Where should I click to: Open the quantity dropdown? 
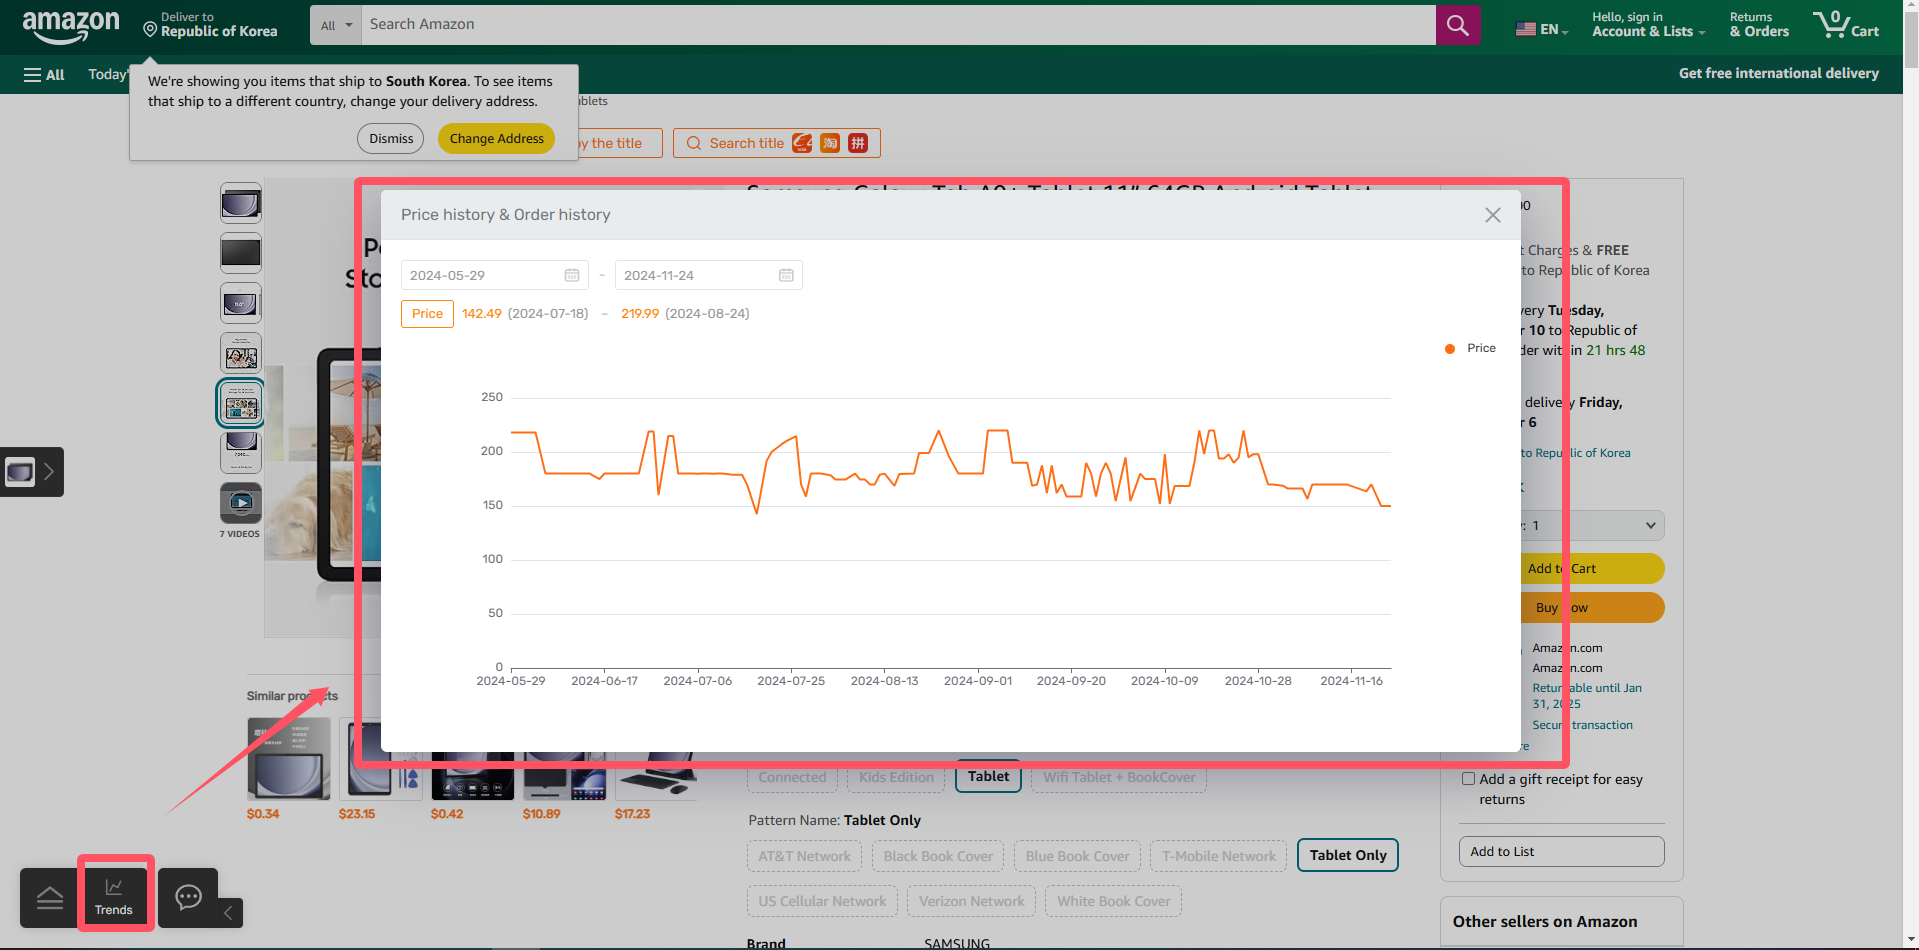point(1590,525)
